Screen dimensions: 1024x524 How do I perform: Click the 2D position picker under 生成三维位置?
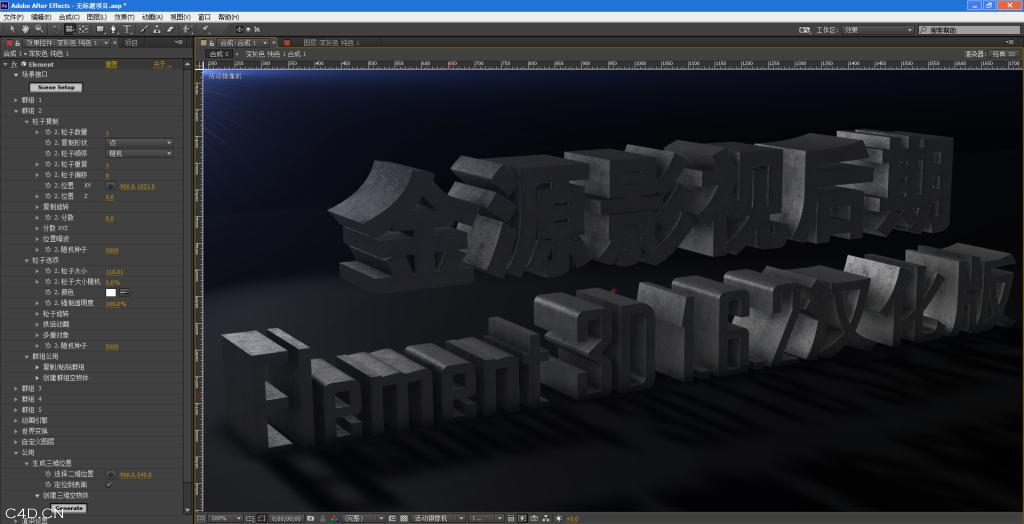(110, 474)
